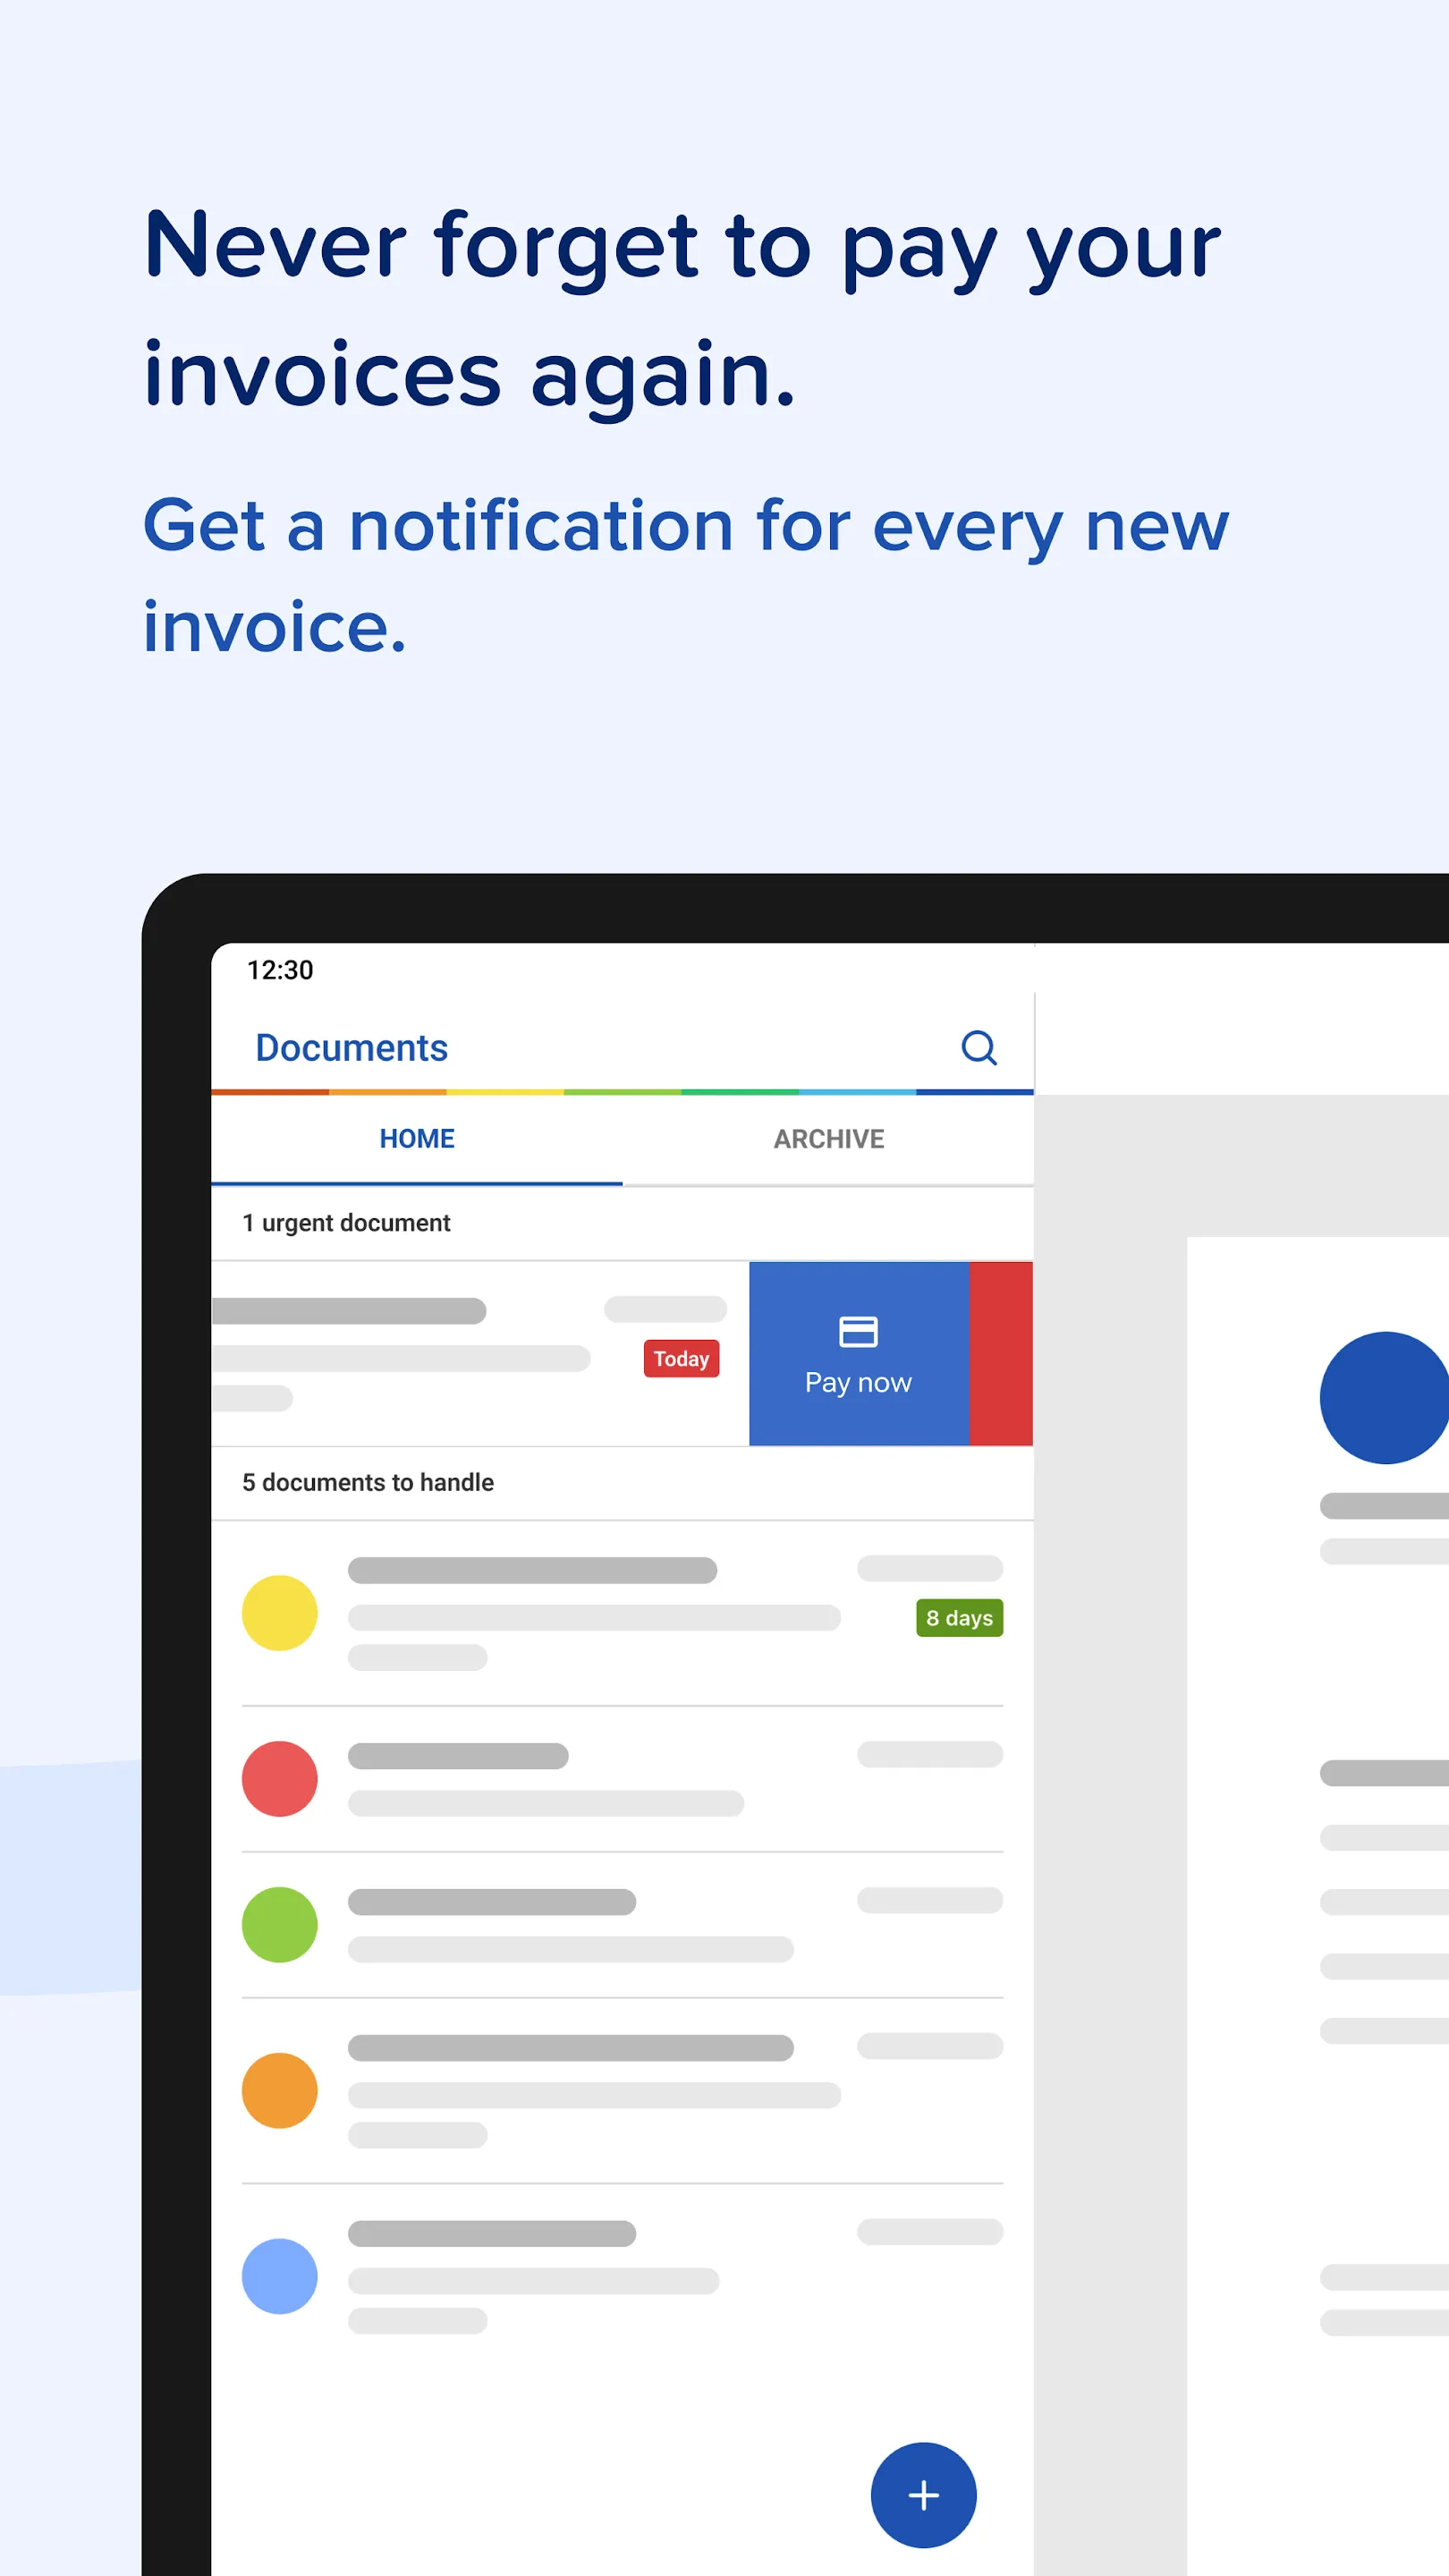
Task: Open the document with green circle avatar
Action: [623, 1925]
